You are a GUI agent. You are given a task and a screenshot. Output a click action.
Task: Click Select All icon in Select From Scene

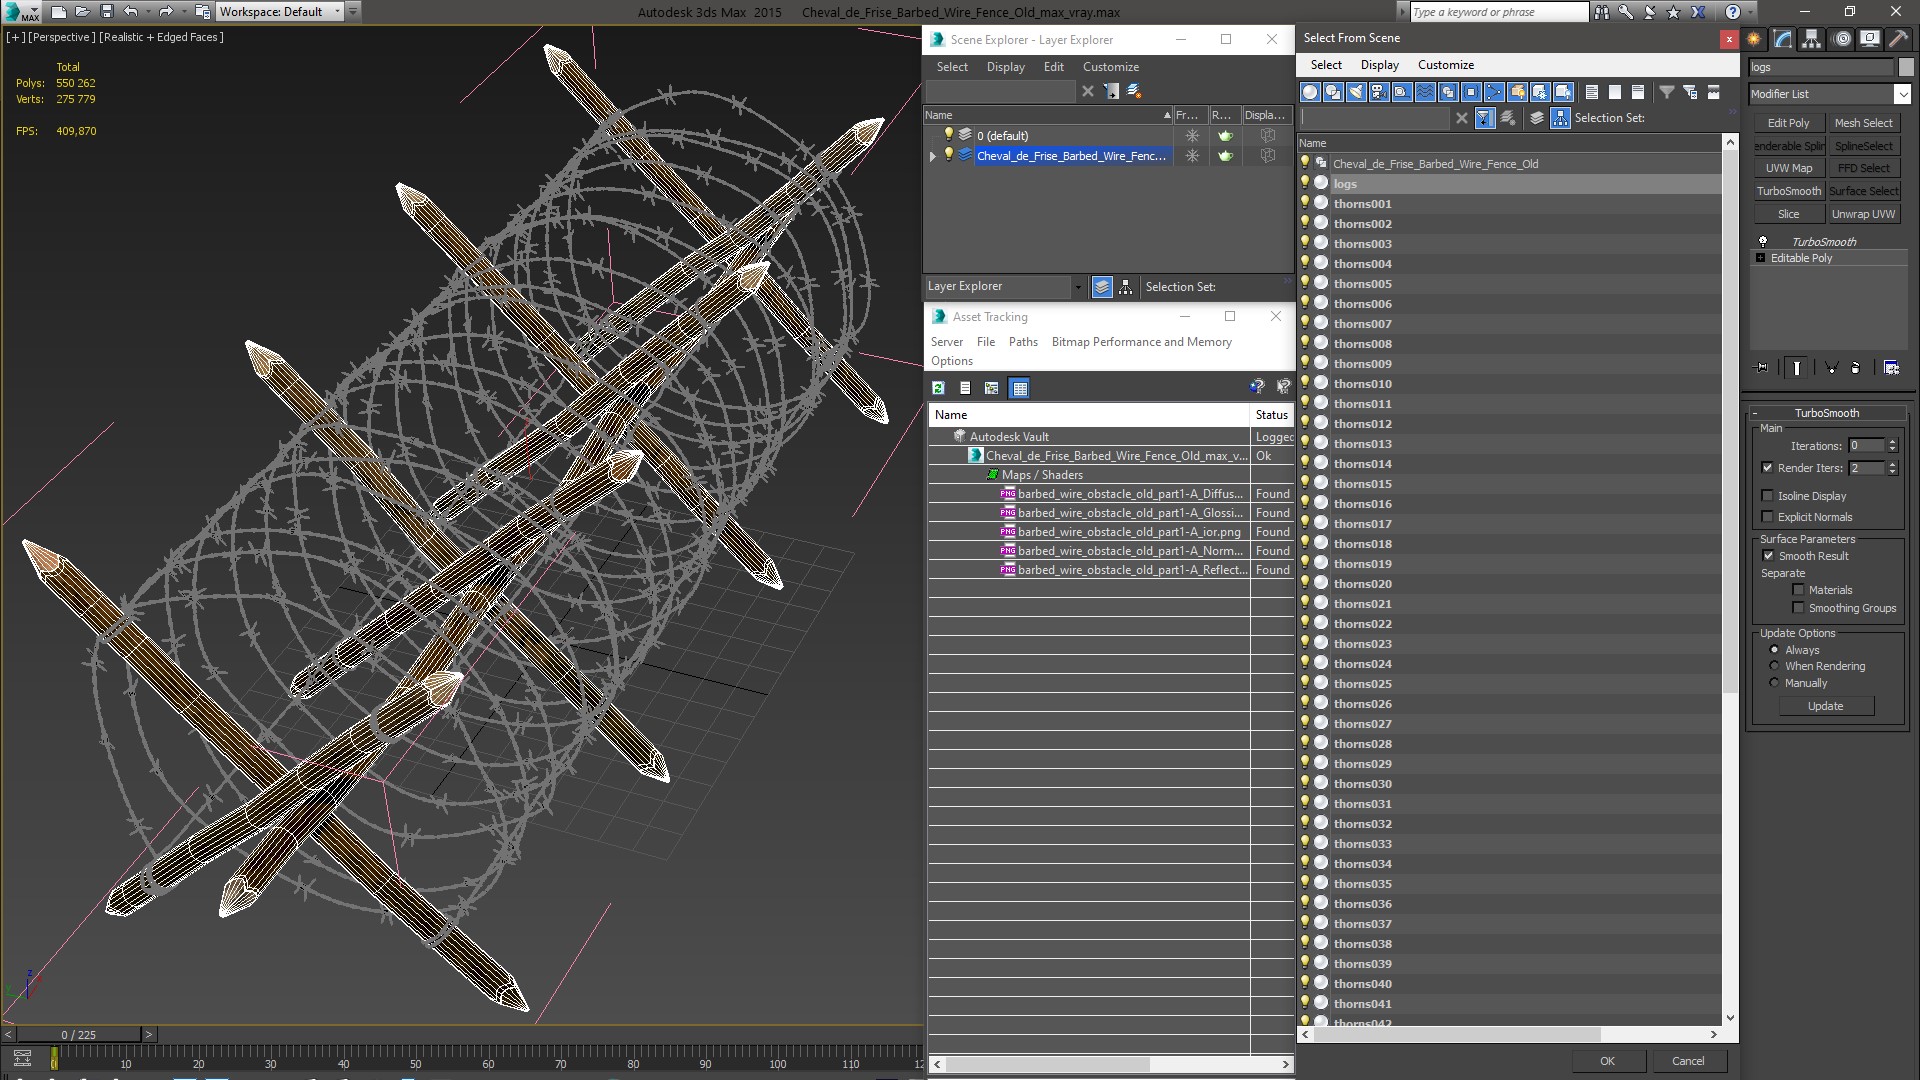click(x=1591, y=92)
